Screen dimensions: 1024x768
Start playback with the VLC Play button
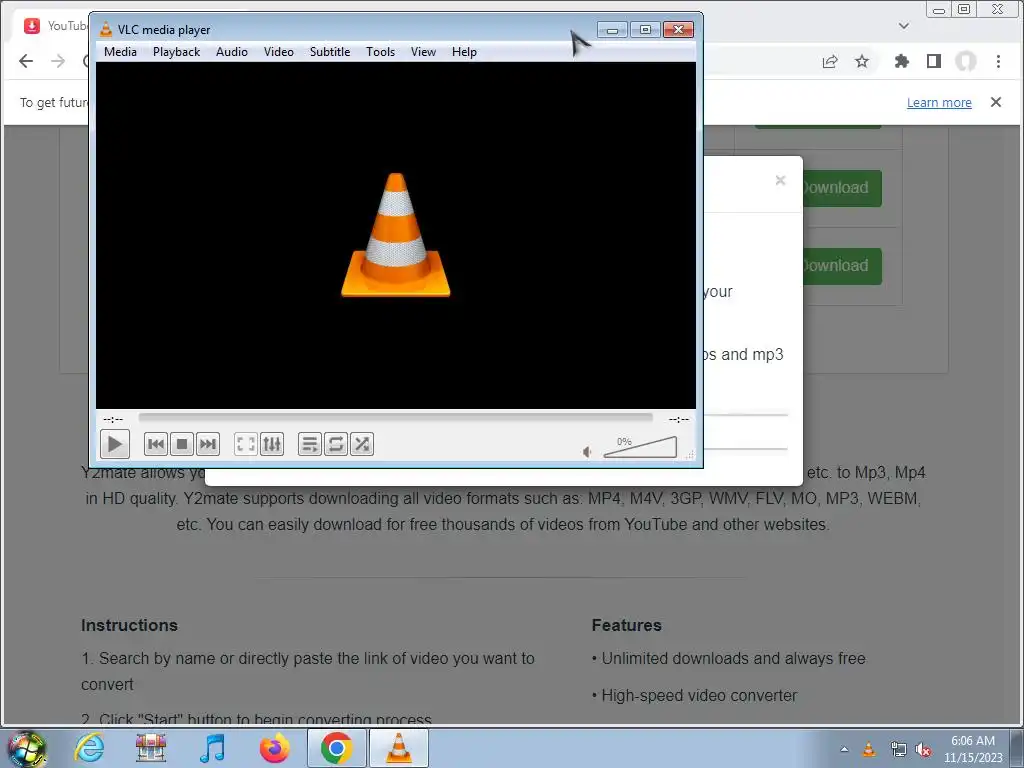point(115,444)
